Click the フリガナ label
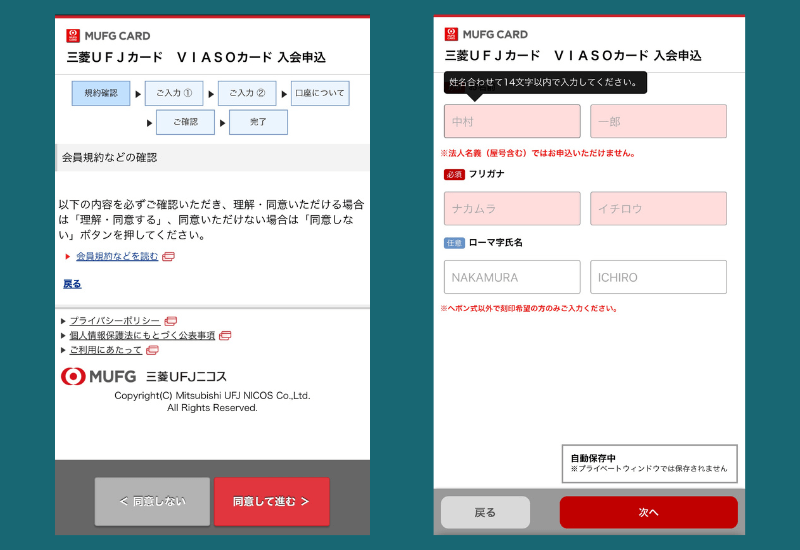Viewport: 800px width, 550px height. pyautogui.click(x=486, y=174)
